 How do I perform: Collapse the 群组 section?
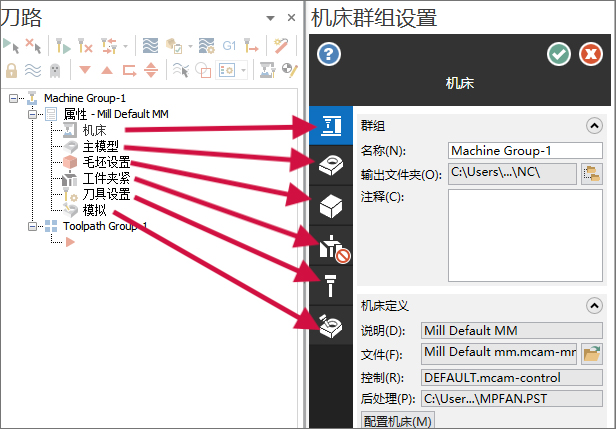(x=594, y=126)
